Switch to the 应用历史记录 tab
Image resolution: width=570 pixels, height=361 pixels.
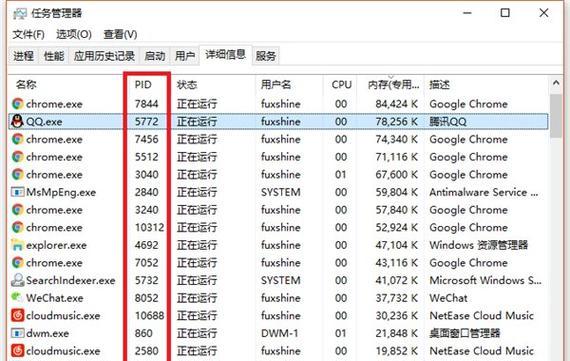pyautogui.click(x=104, y=56)
